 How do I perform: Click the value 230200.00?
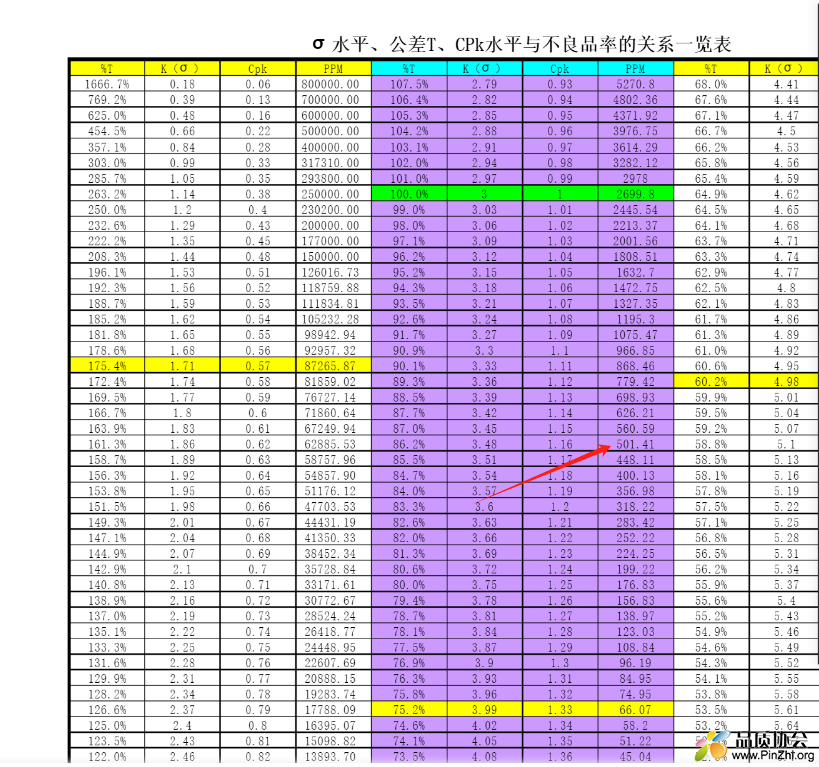(x=333, y=210)
